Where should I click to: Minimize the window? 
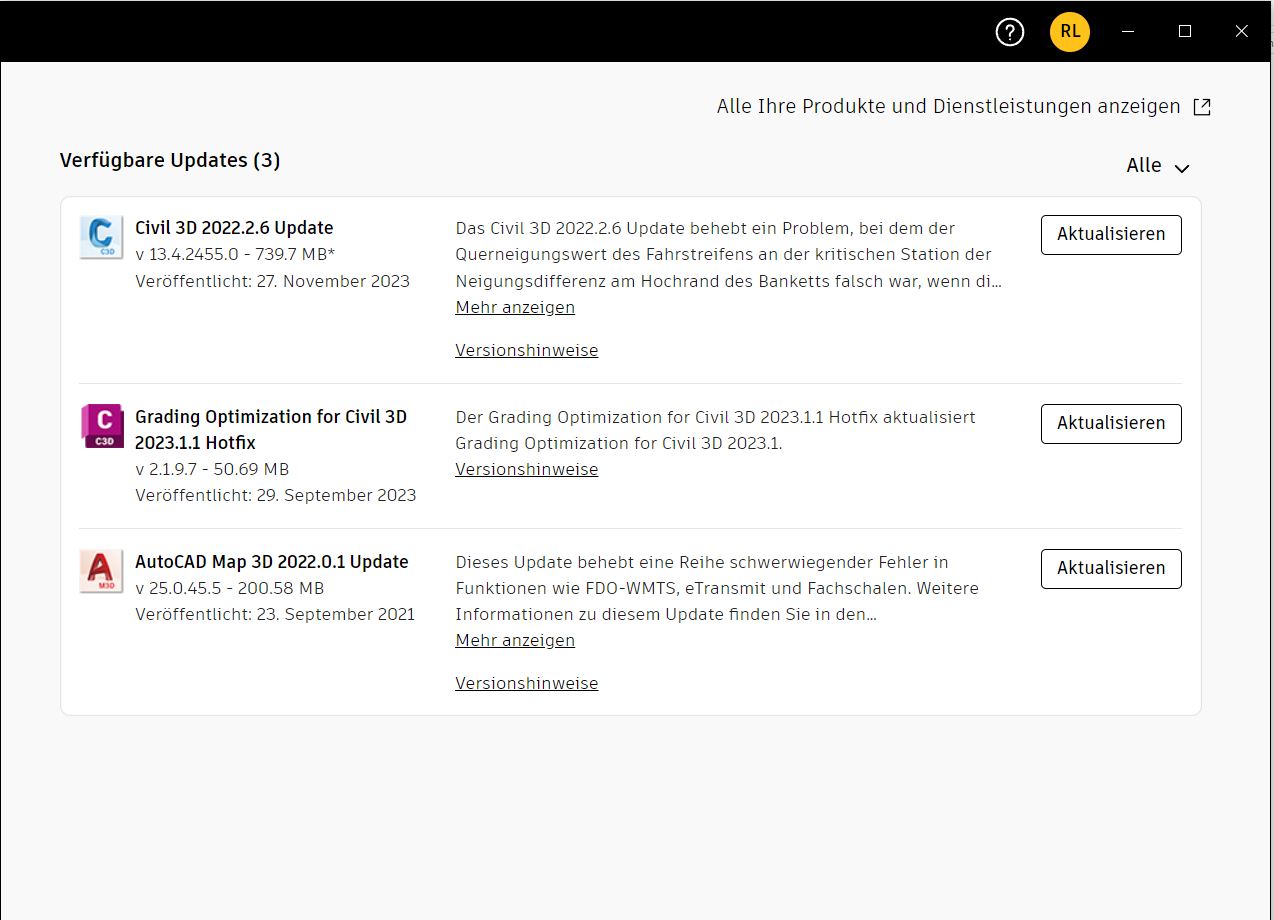tap(1128, 32)
